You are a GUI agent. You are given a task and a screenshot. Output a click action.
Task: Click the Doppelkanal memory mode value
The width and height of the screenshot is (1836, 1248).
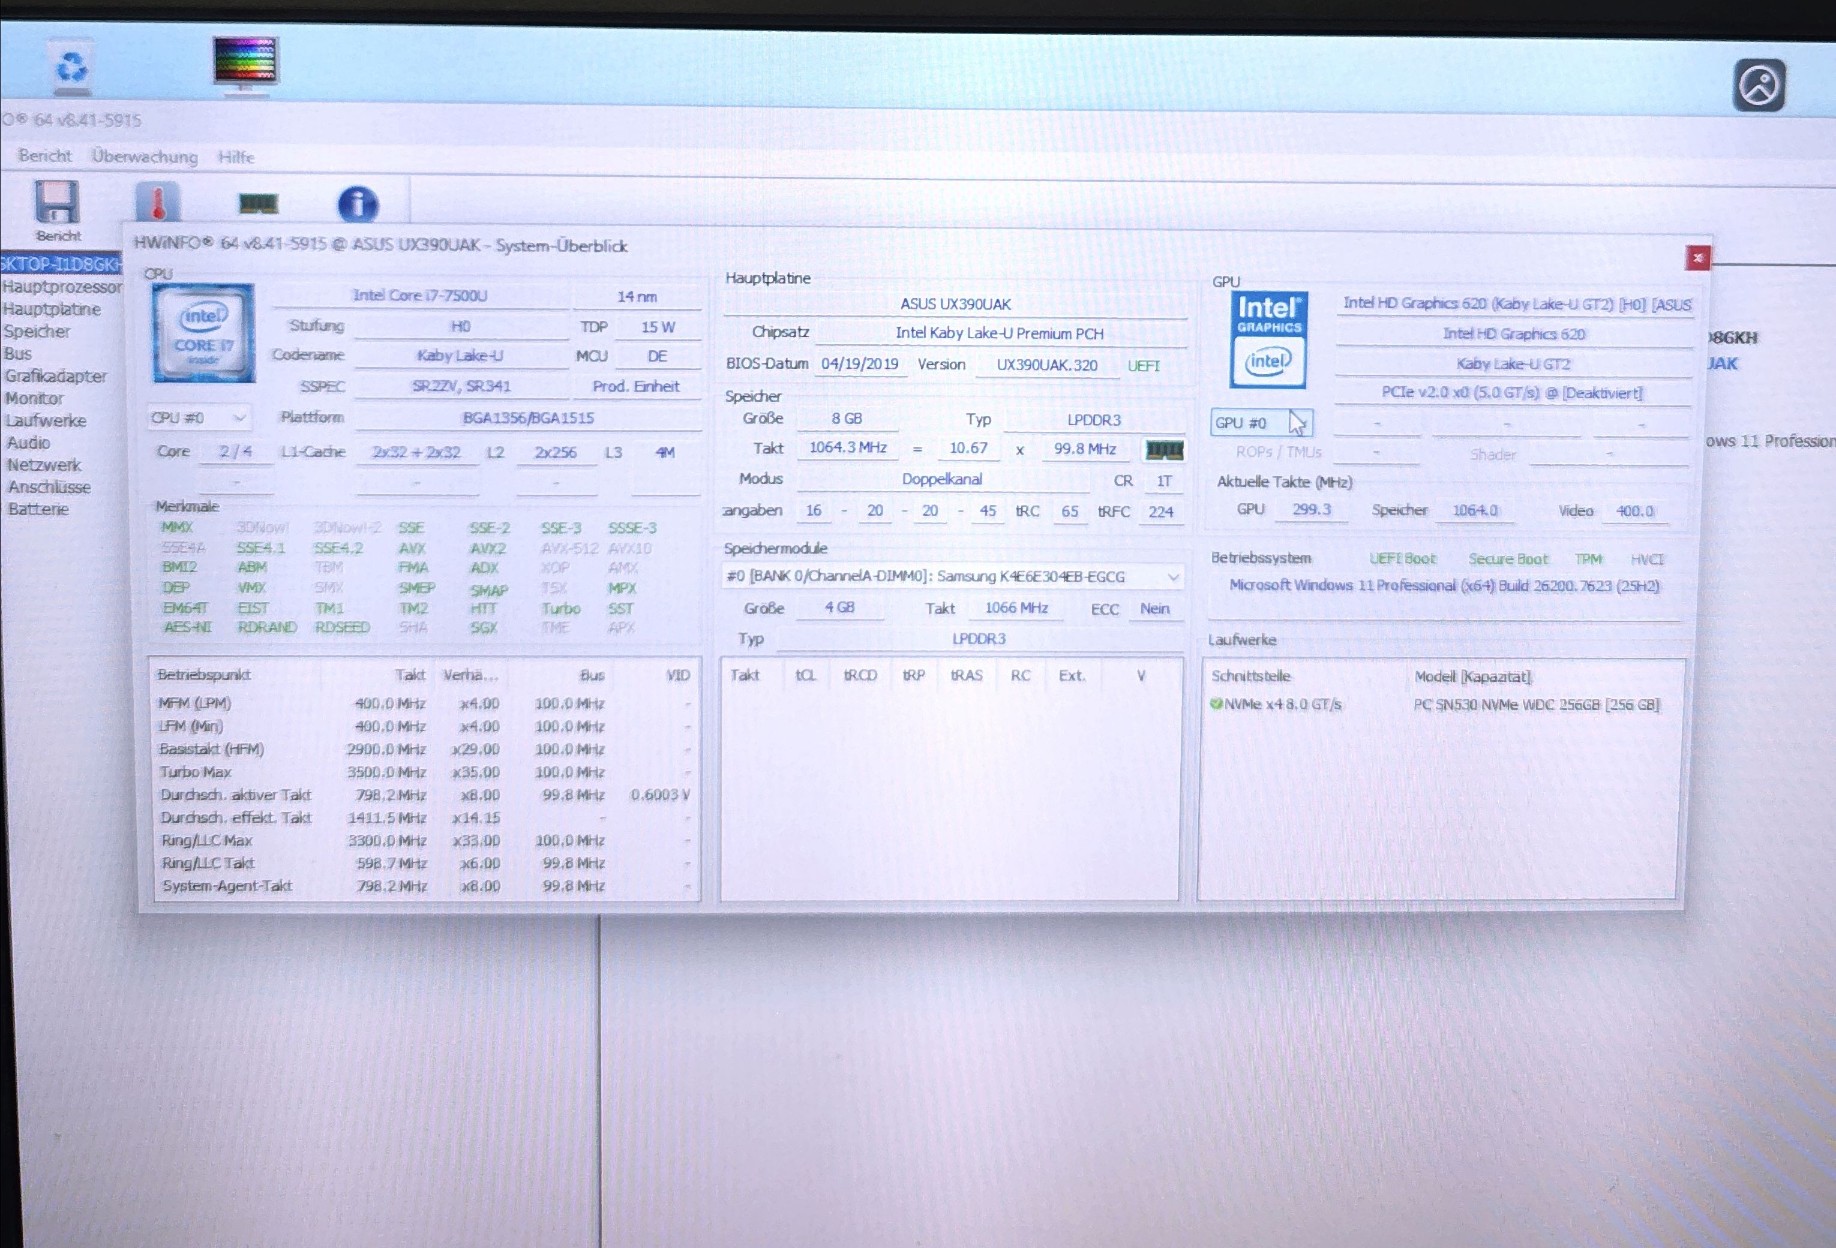(x=942, y=479)
